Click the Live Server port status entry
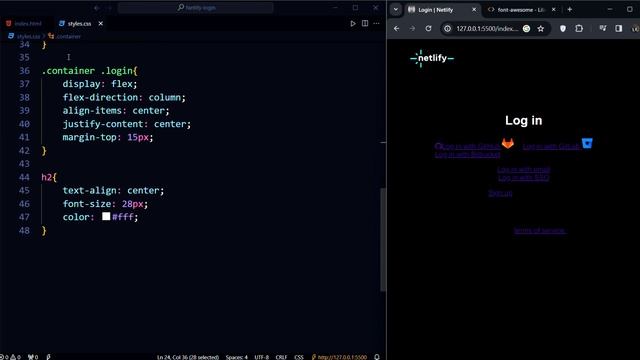The image size is (640, 360). click(x=339, y=357)
